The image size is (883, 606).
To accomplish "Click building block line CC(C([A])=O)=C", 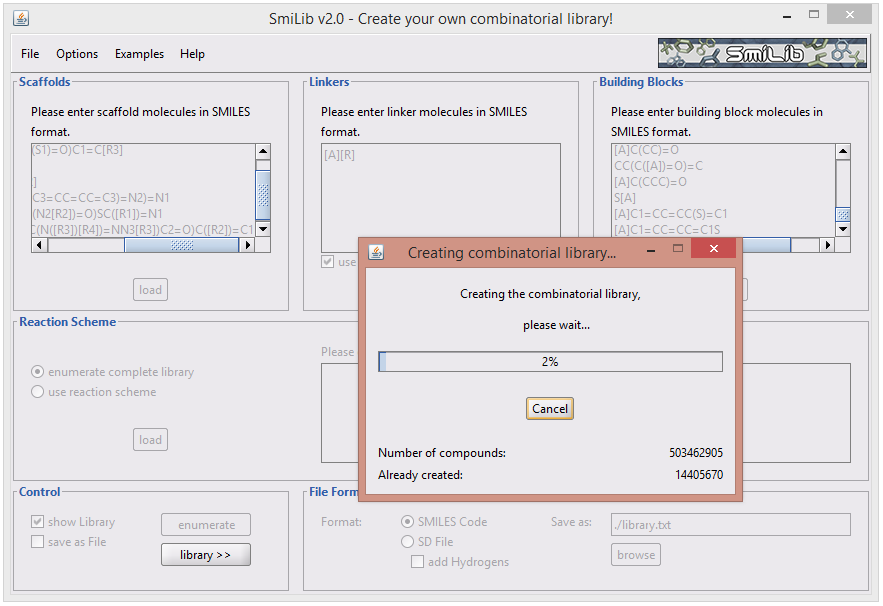I will pyautogui.click(x=658, y=166).
